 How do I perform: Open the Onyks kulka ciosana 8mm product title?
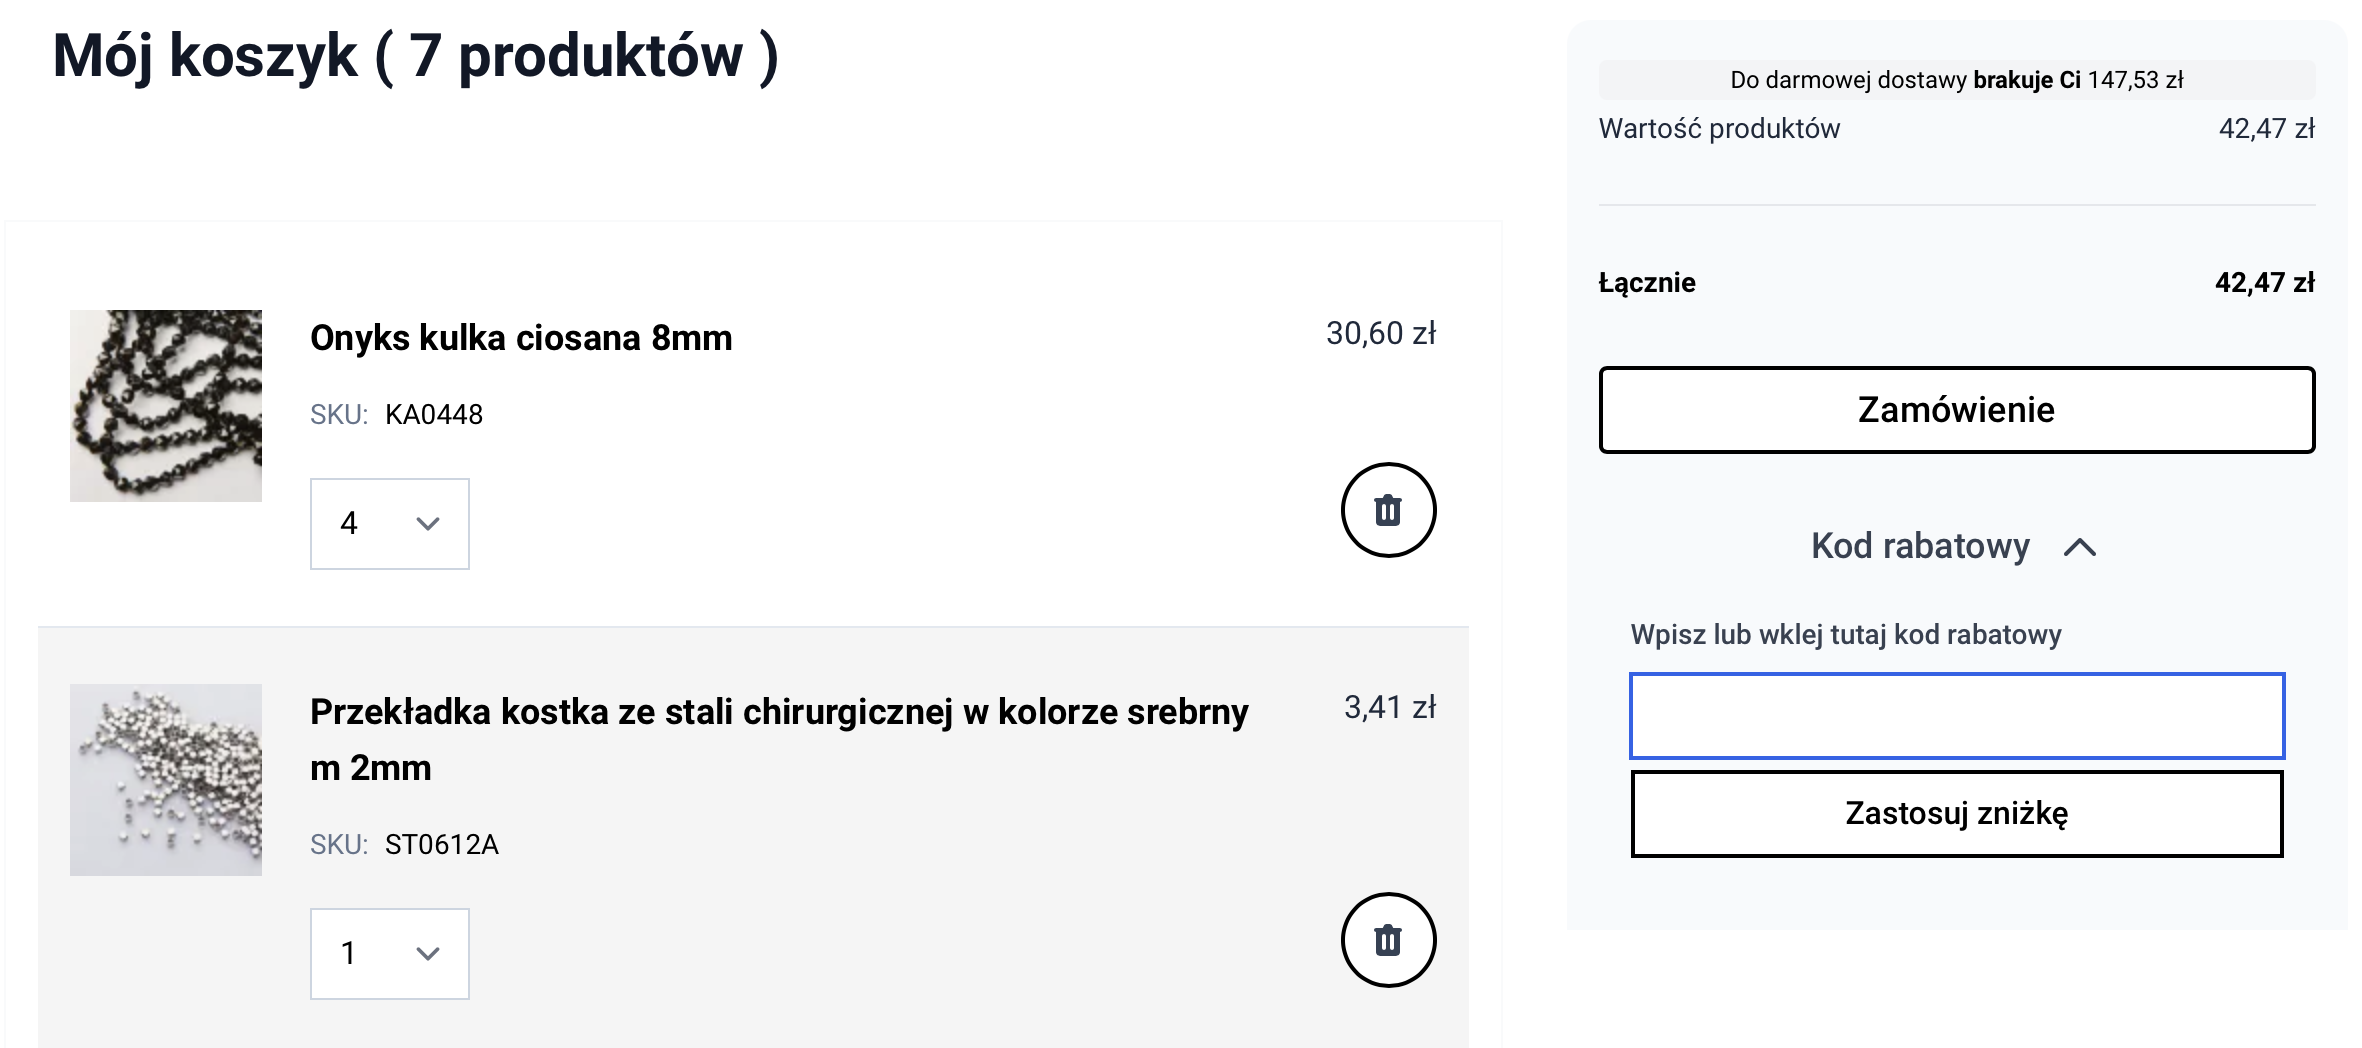pyautogui.click(x=521, y=338)
